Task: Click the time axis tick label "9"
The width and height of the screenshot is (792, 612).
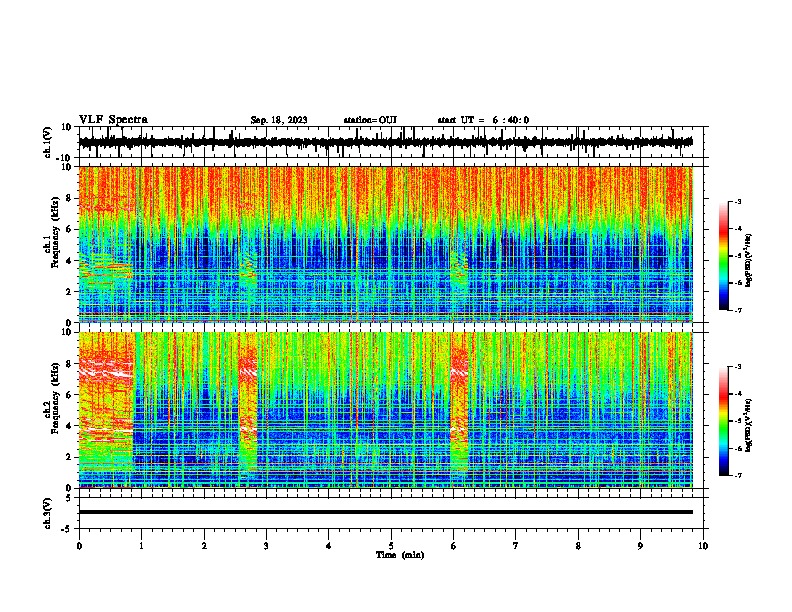Action: coord(641,546)
